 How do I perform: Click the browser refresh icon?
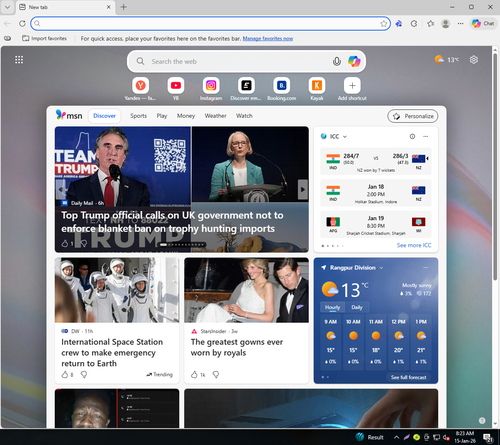[x=22, y=23]
